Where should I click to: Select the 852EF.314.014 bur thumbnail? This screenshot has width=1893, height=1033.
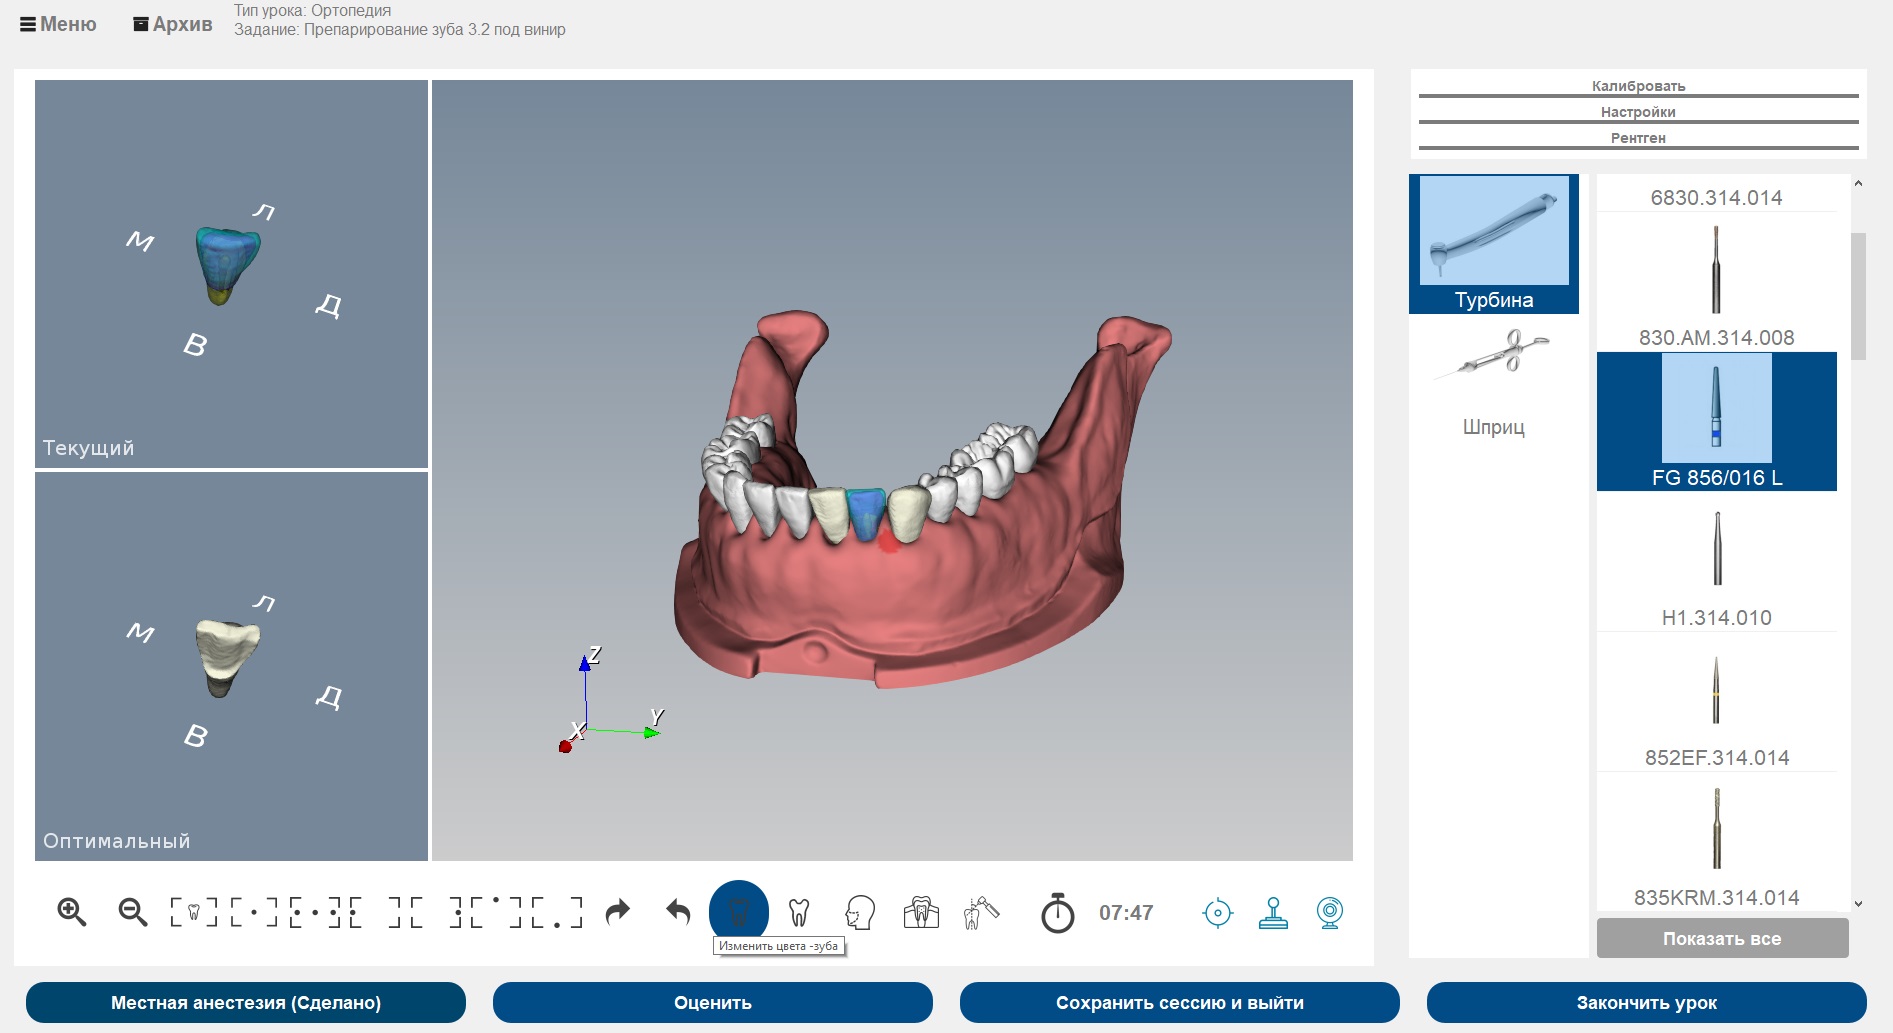coord(1716,692)
